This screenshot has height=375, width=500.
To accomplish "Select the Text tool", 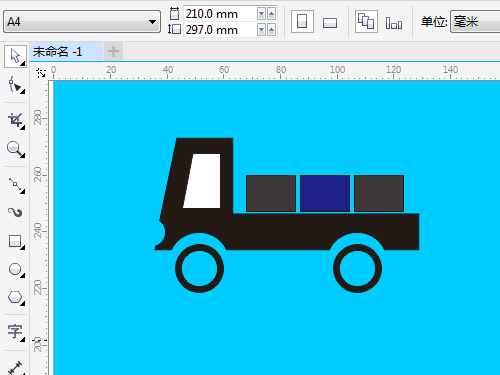I will (15, 332).
